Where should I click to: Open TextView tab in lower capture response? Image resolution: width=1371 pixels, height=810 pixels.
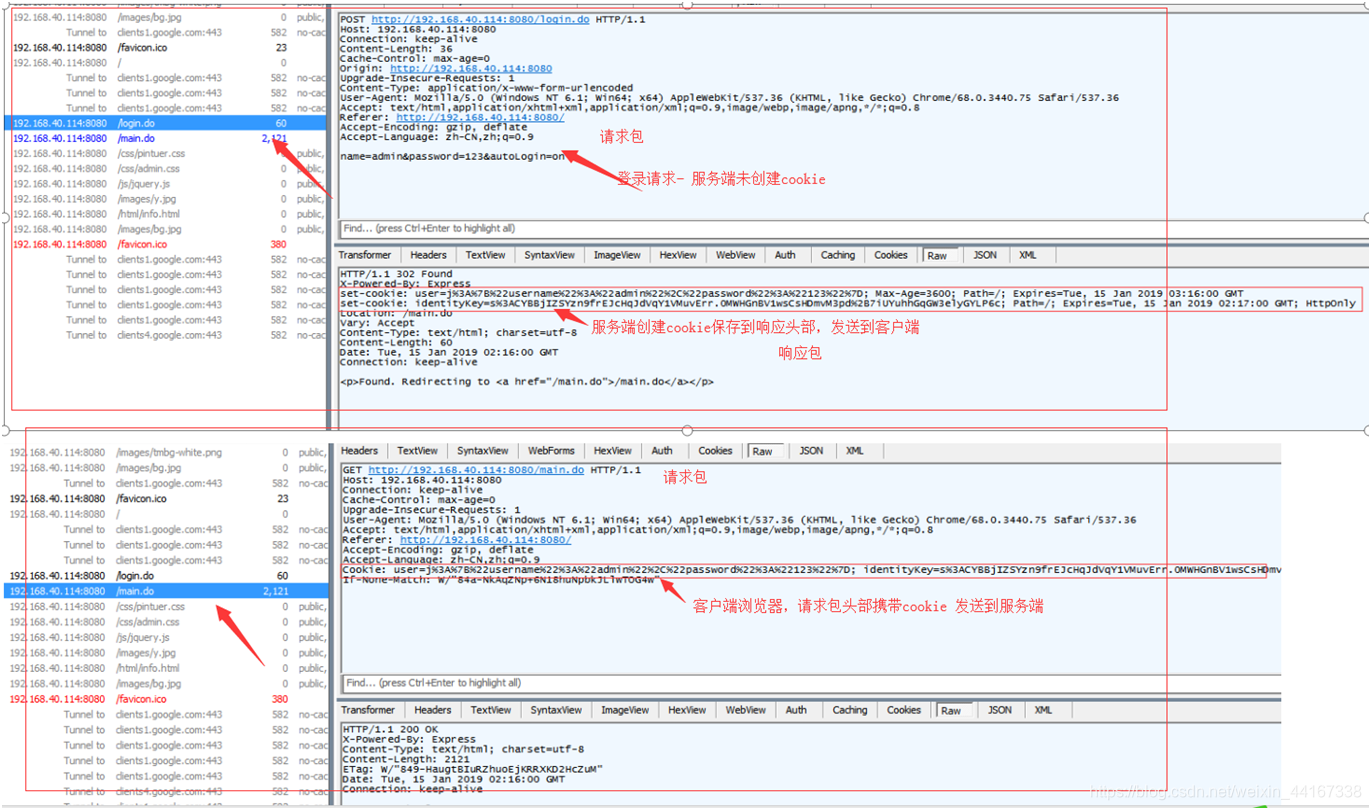coord(490,710)
